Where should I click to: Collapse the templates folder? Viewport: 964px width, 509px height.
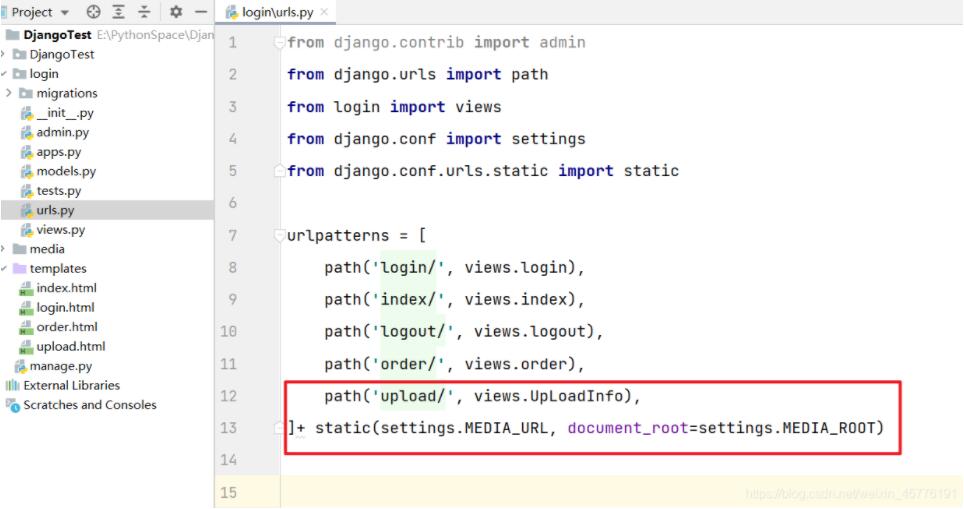point(4,268)
